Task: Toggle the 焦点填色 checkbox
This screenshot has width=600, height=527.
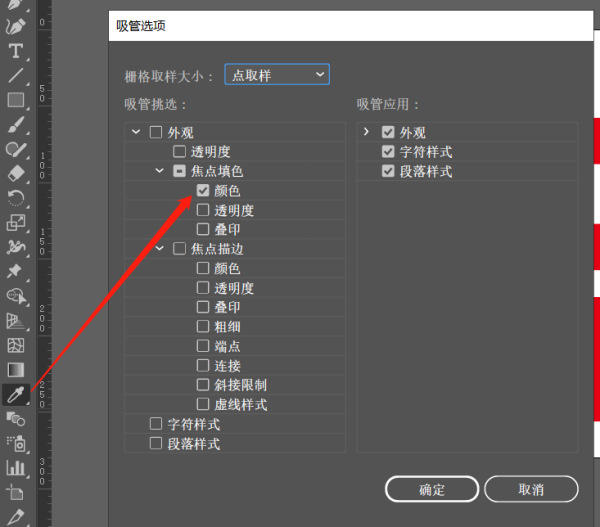Action: click(x=179, y=171)
